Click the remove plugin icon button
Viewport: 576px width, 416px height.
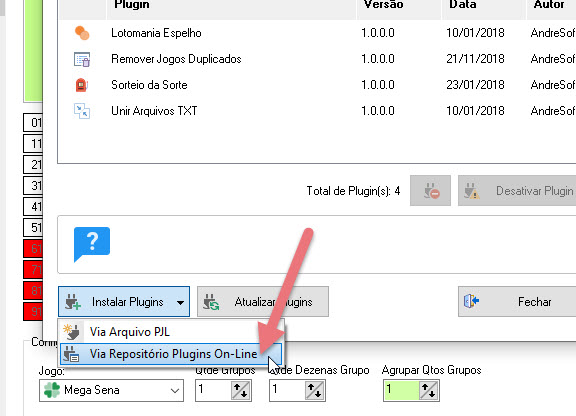[430, 191]
